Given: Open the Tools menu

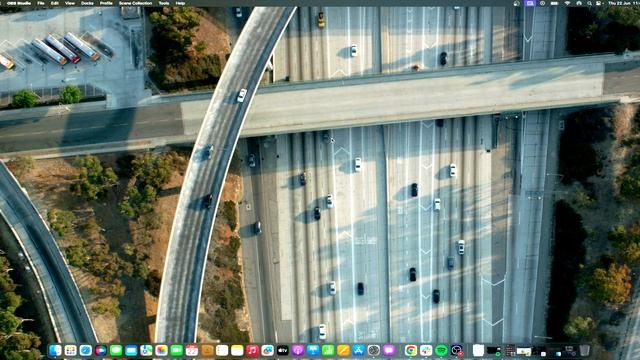Looking at the screenshot, I should (164, 3).
